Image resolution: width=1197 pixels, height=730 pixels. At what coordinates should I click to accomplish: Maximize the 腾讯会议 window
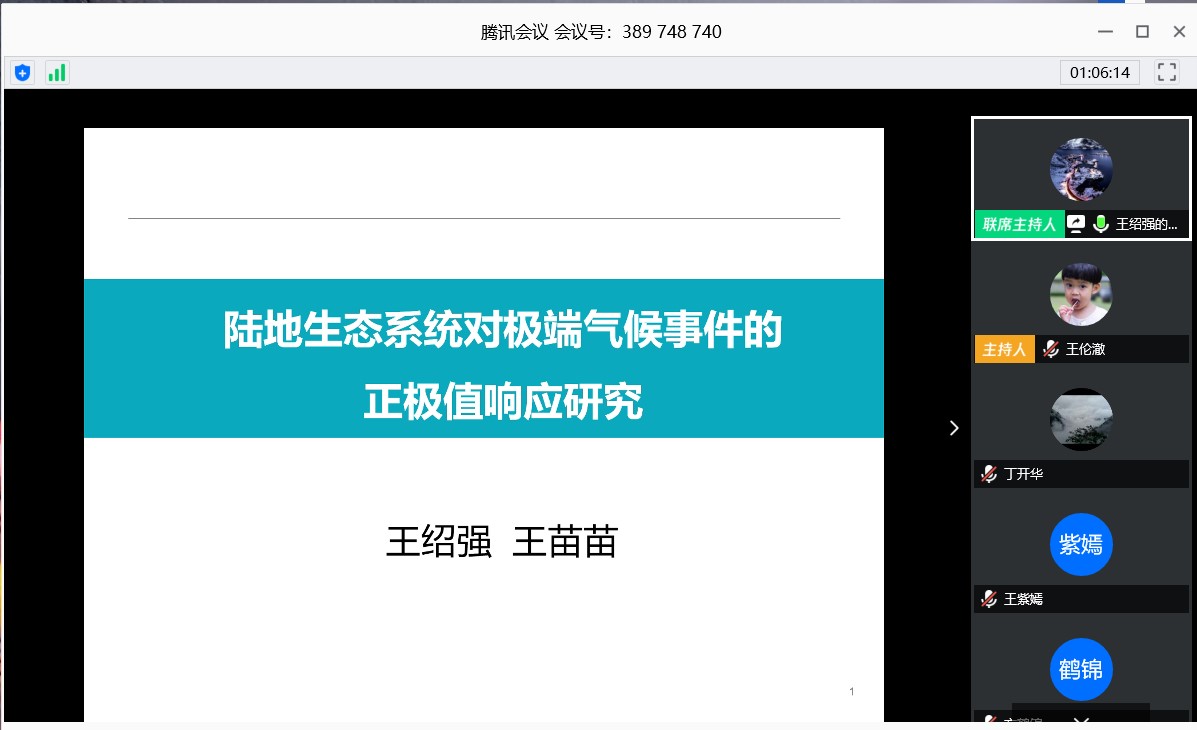(x=1142, y=31)
